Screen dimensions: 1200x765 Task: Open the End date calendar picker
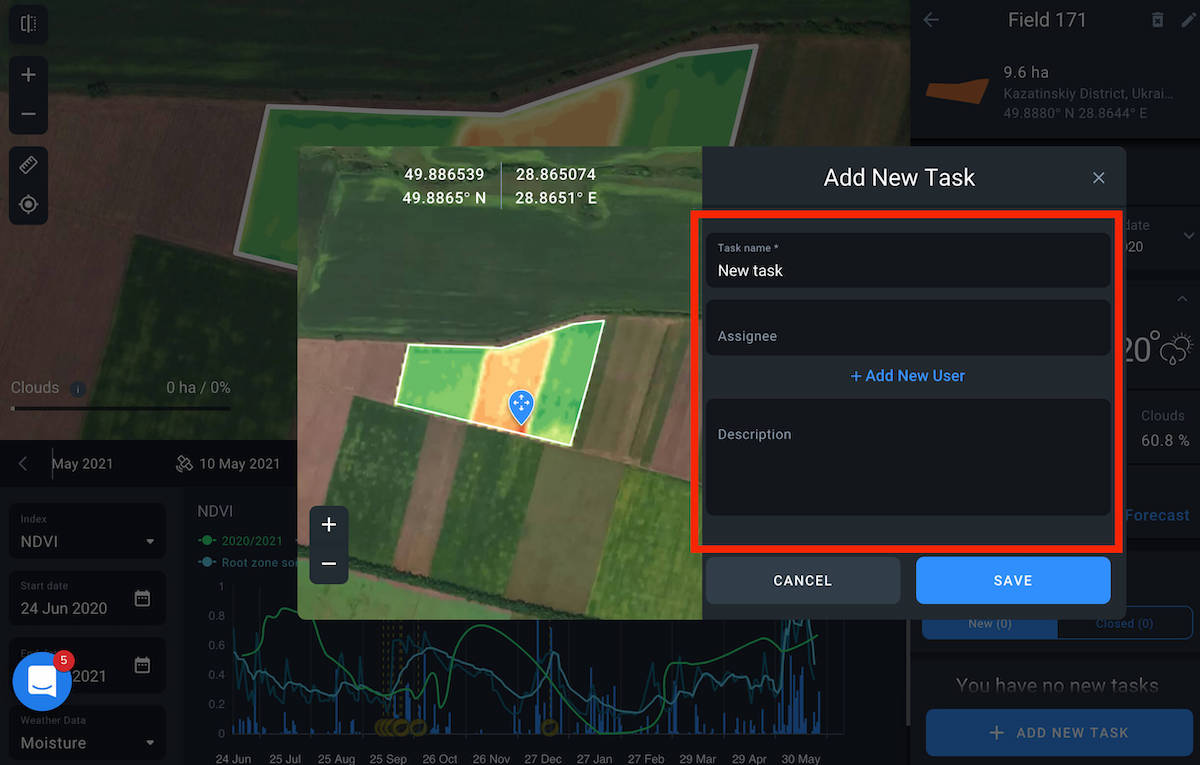141,664
